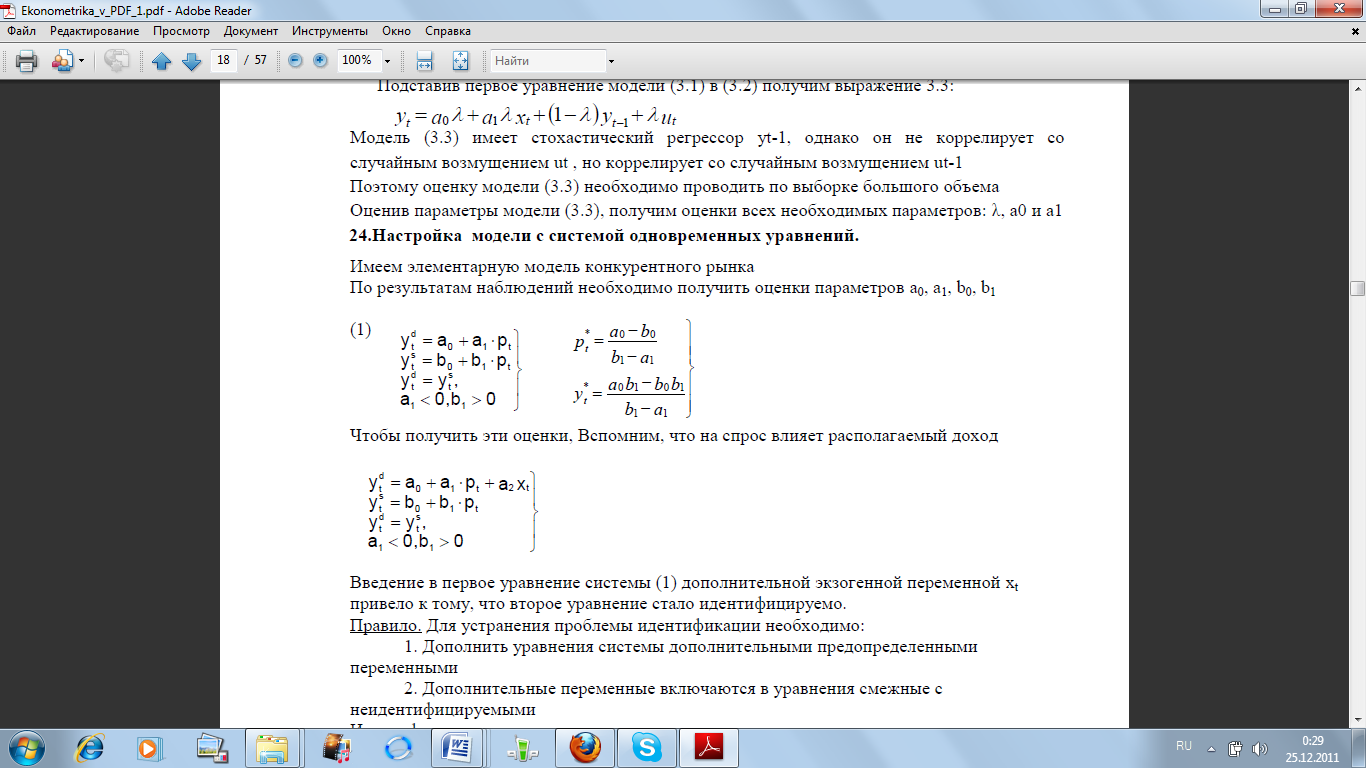
Task: Click the collaborate/share people icon
Action: pos(62,61)
